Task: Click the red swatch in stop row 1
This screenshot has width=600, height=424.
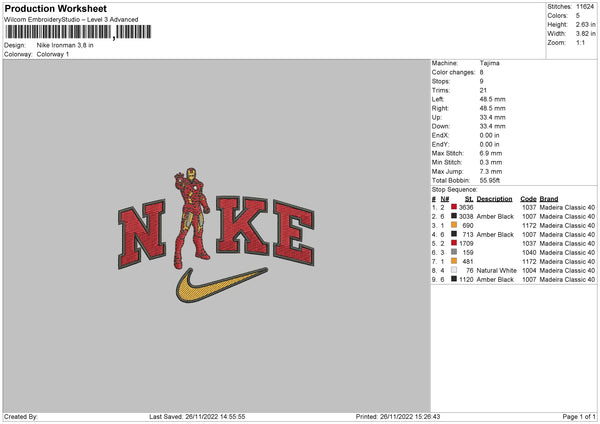Action: click(454, 207)
